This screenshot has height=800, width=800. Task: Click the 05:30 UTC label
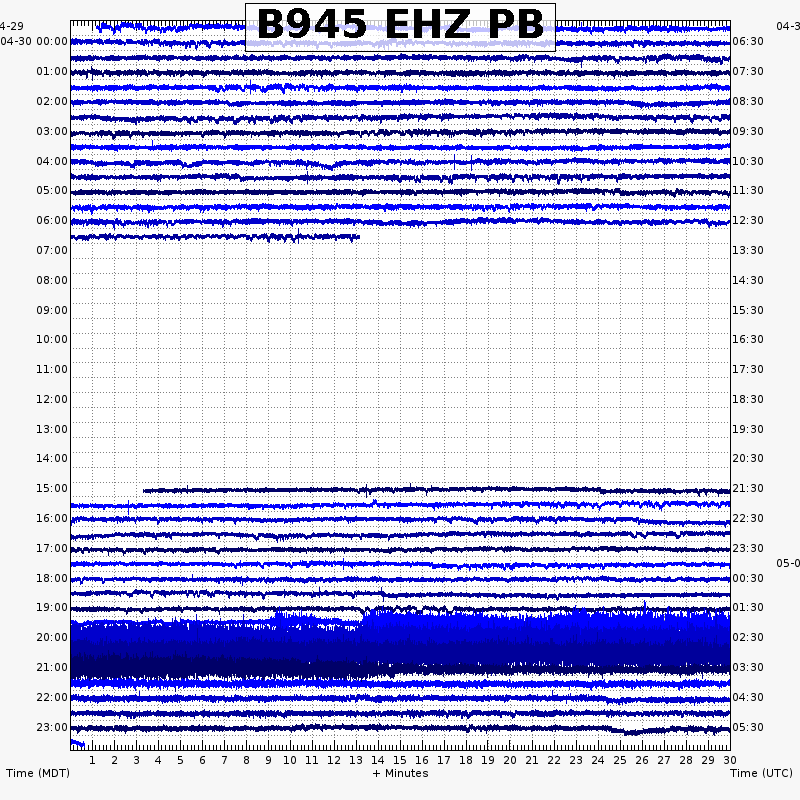[748, 728]
